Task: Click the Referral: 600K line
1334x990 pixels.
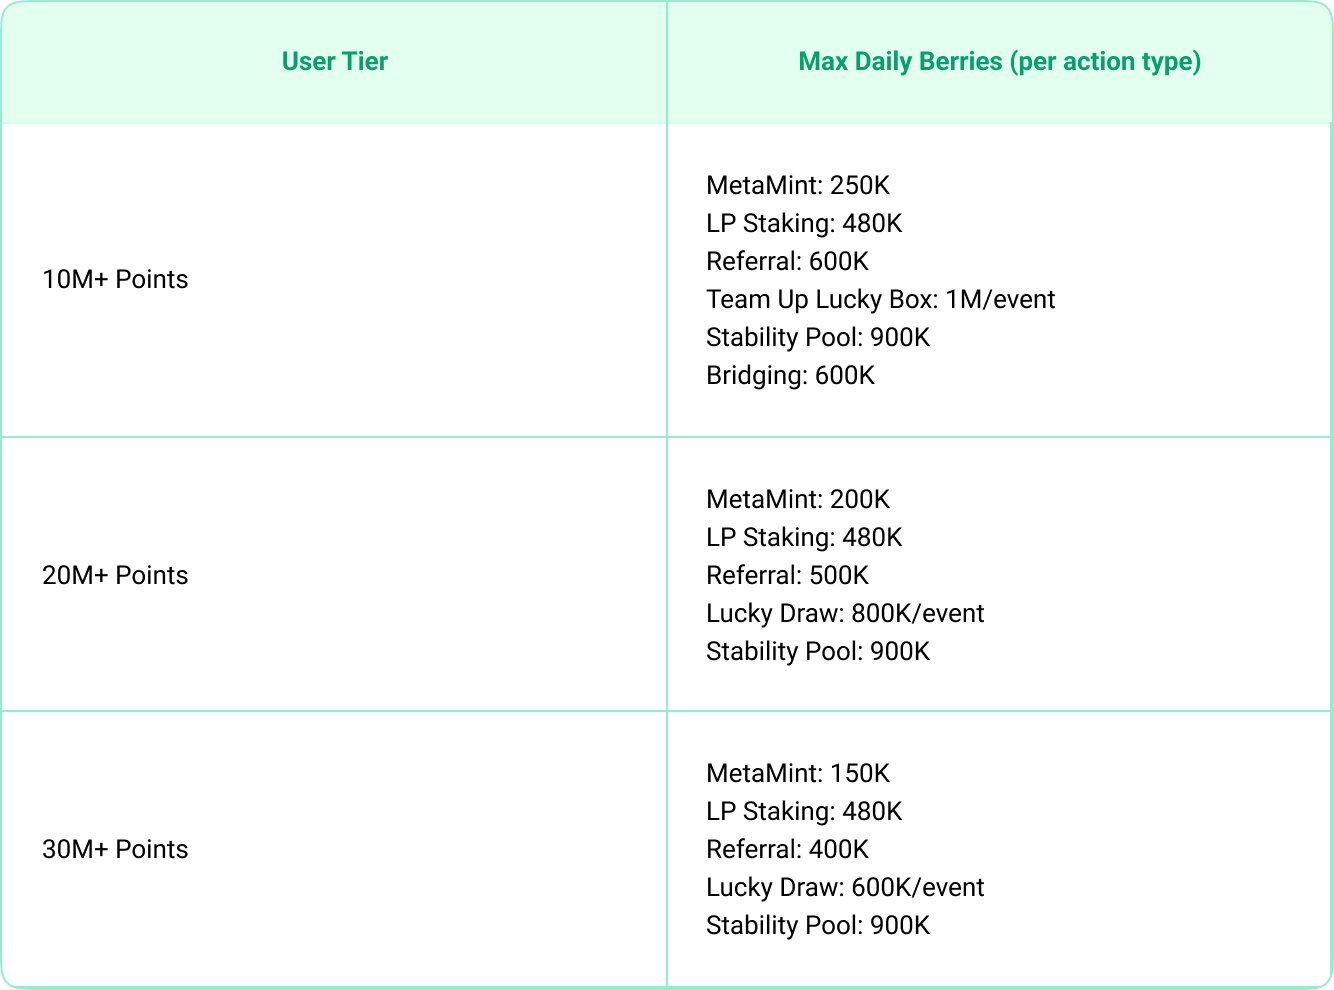Action: tap(787, 261)
